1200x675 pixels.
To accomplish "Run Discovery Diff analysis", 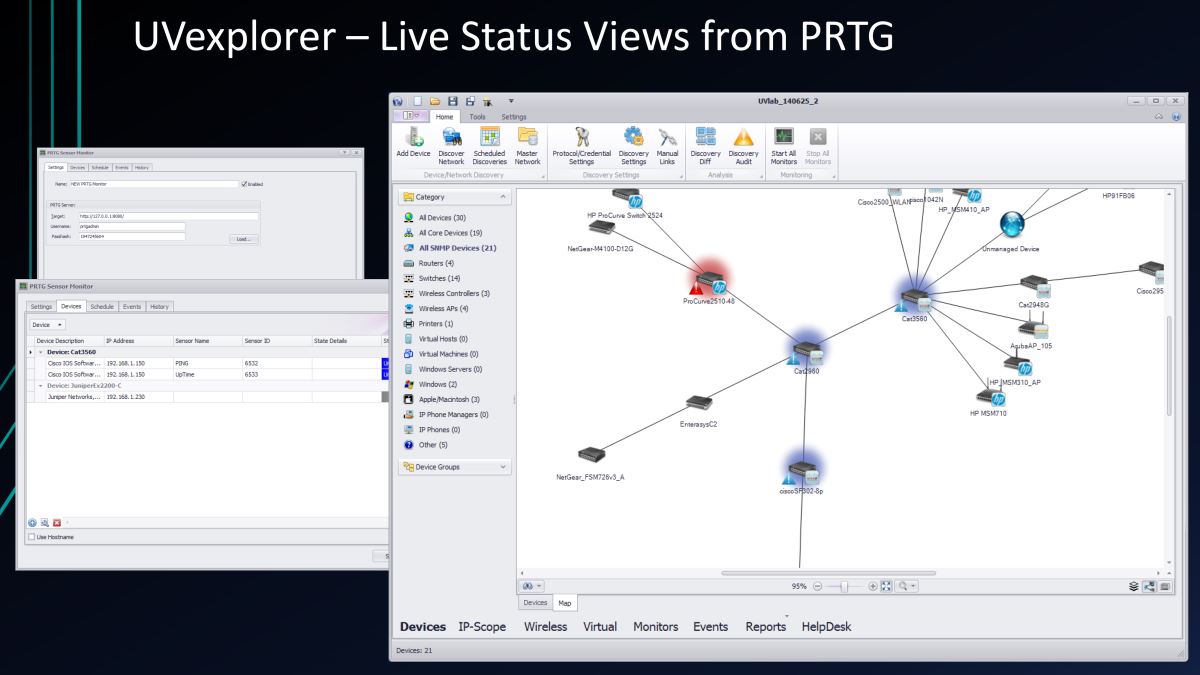I will tap(705, 145).
